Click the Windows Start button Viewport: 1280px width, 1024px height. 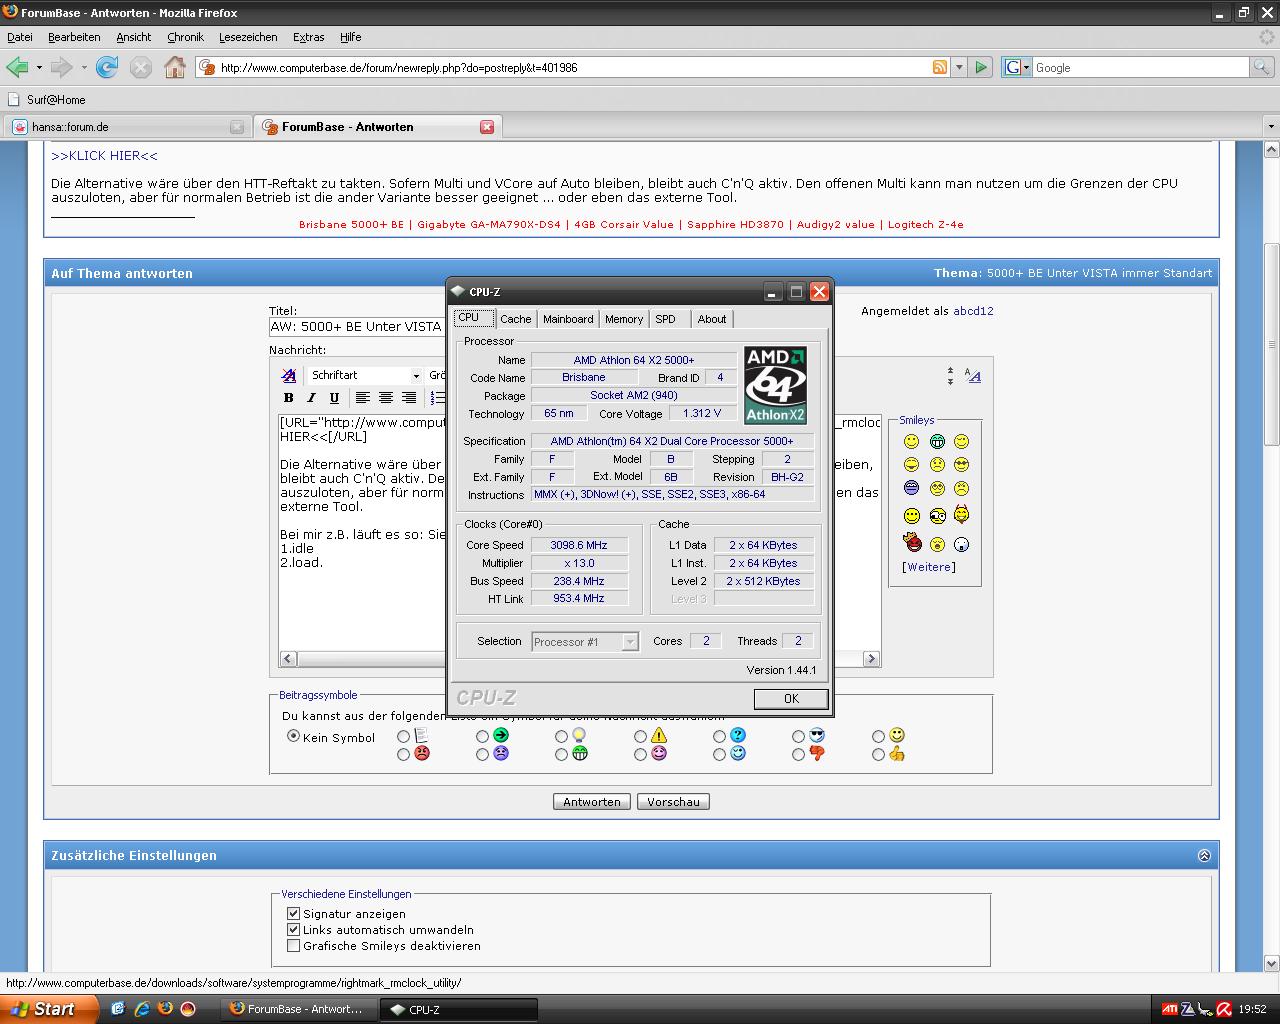pyautogui.click(x=49, y=1009)
